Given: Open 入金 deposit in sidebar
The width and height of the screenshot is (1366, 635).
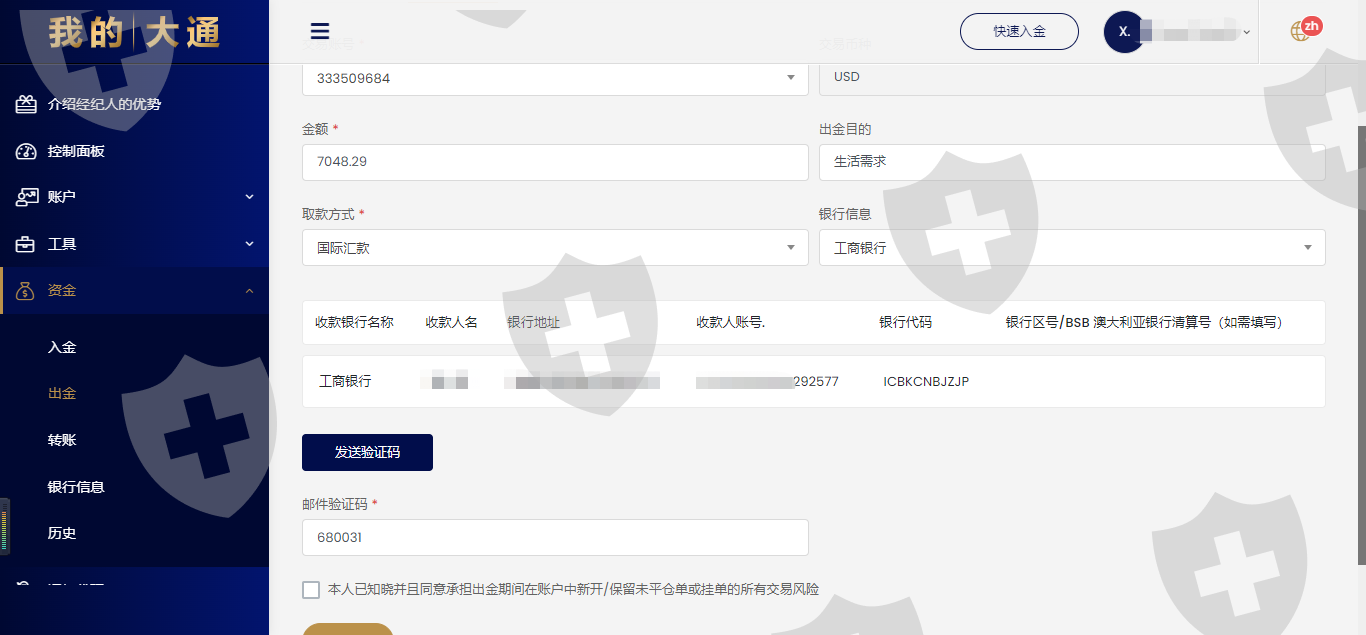Looking at the screenshot, I should coord(62,348).
